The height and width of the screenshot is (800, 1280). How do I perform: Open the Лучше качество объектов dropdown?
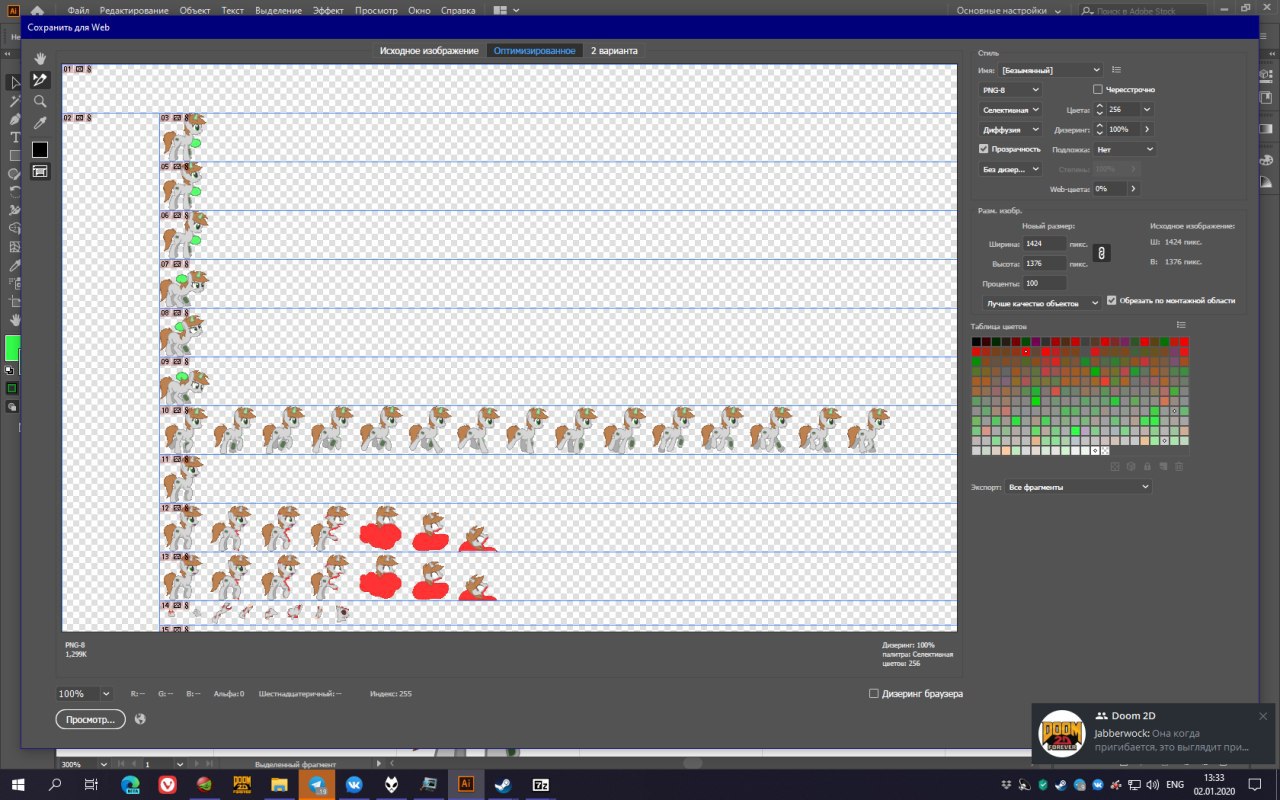tap(1040, 302)
